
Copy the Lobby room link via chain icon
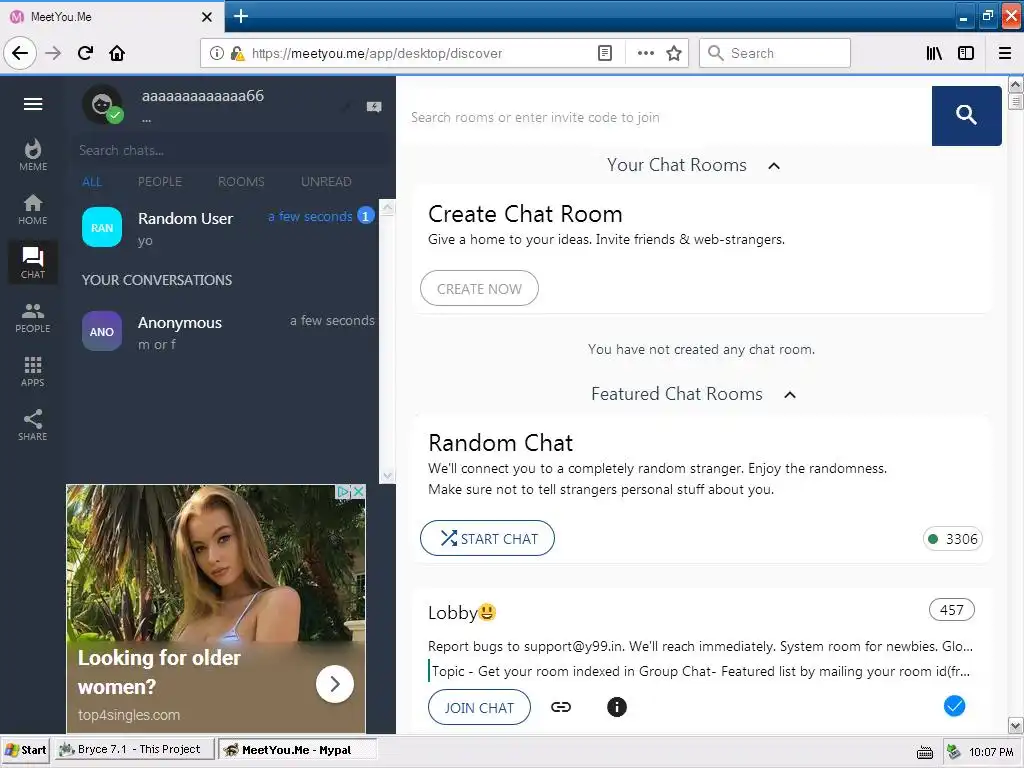click(560, 707)
